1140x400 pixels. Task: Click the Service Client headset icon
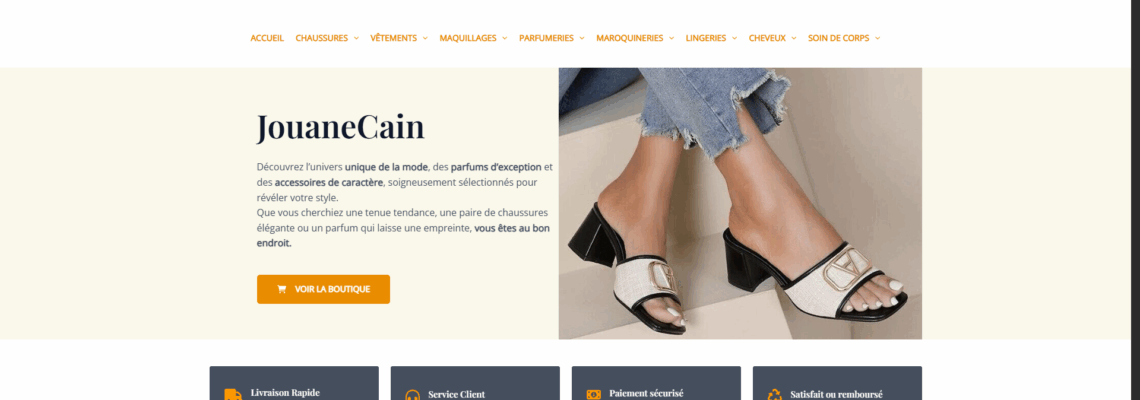(x=412, y=396)
